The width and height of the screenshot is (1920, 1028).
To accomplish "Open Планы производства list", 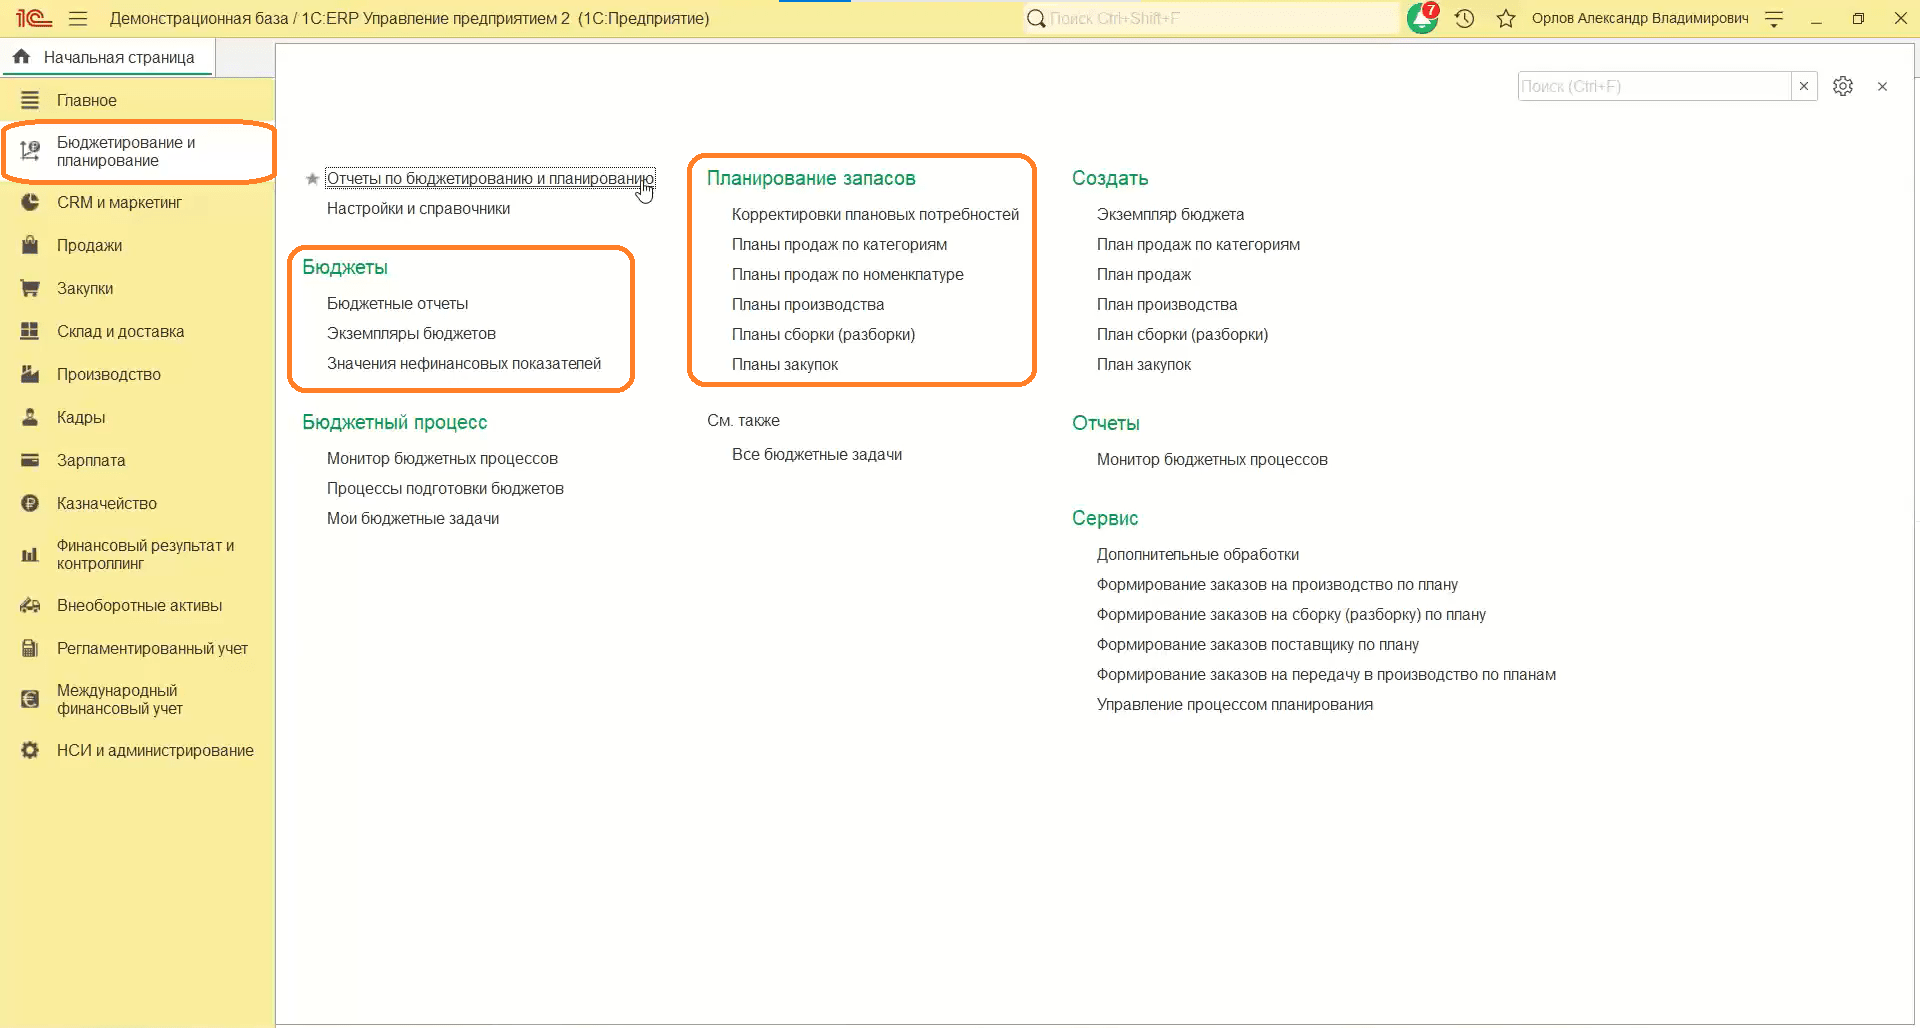I will [x=807, y=304].
